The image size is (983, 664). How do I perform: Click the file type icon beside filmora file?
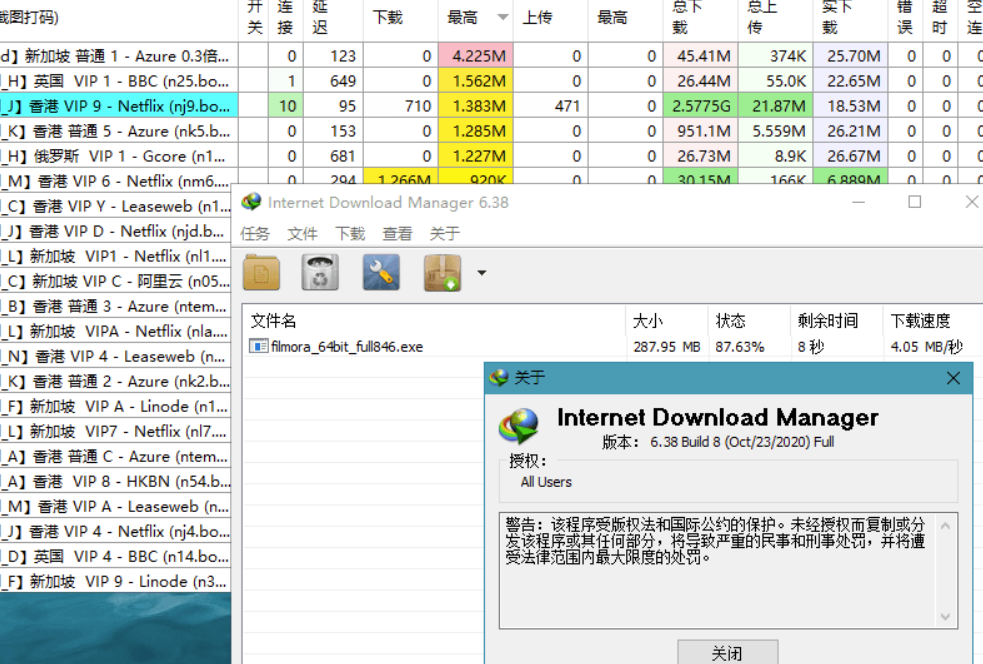[258, 346]
